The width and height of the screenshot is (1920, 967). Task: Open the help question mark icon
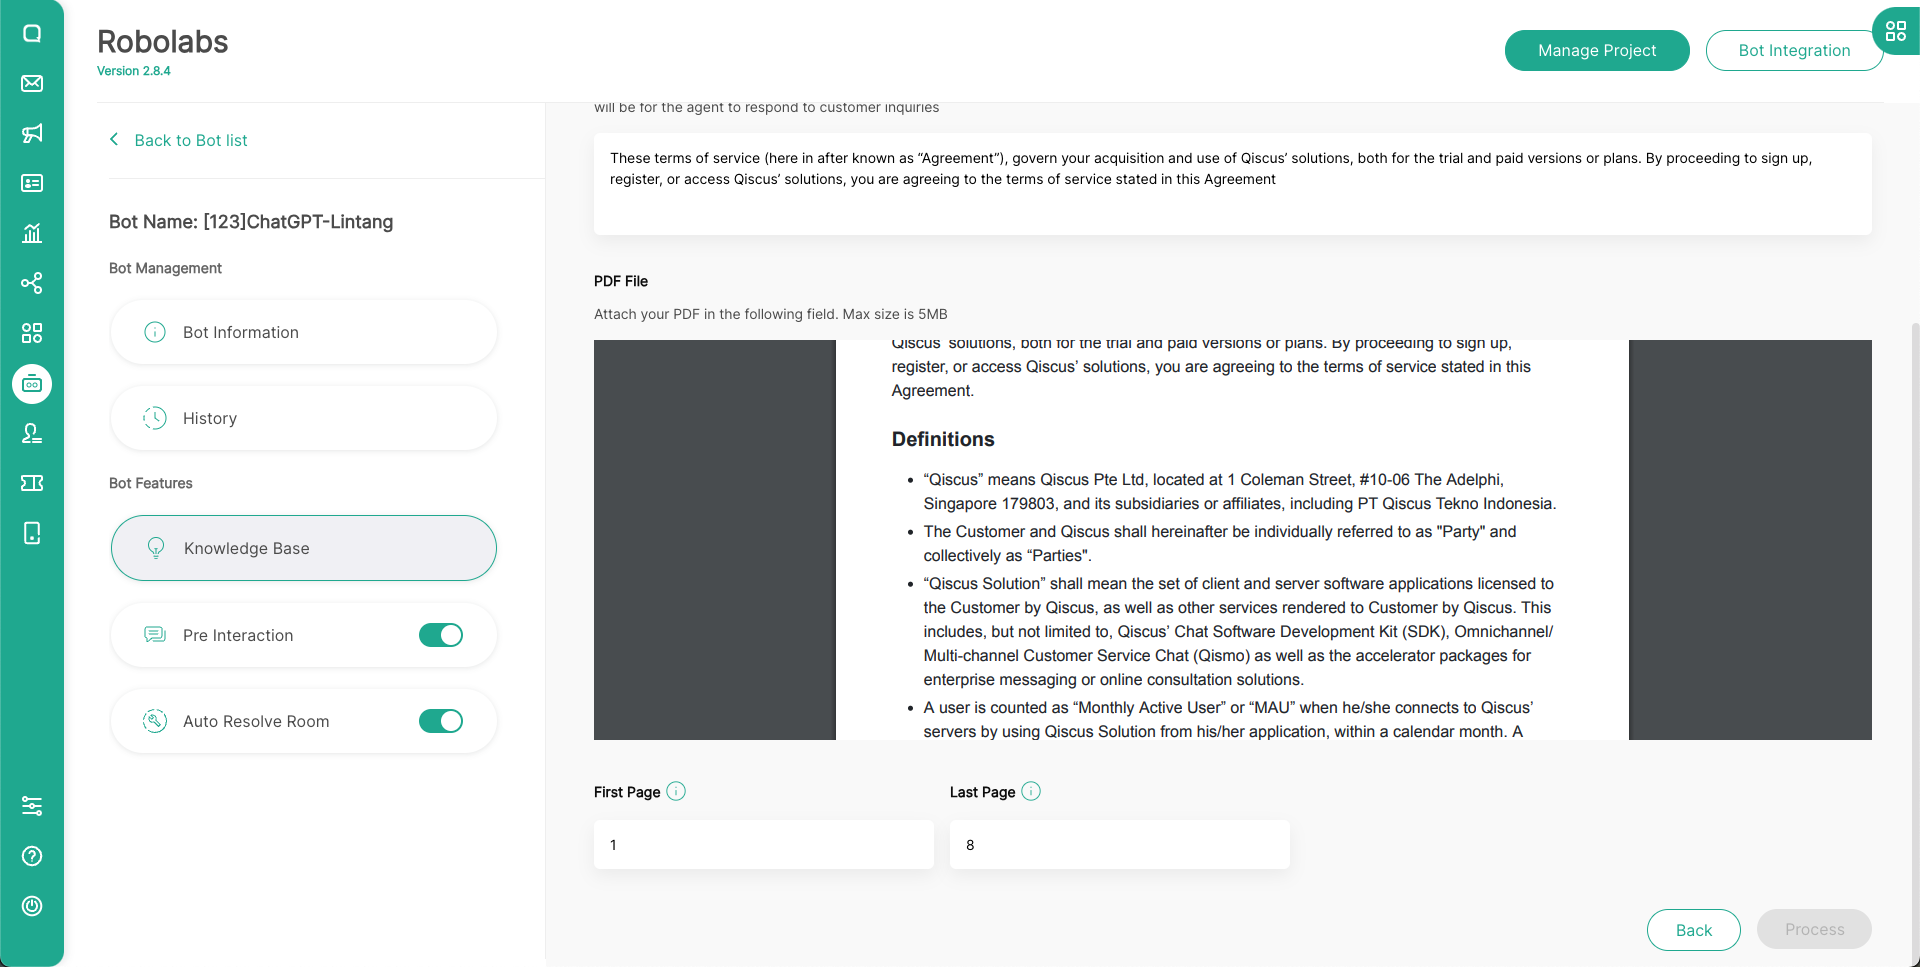(x=32, y=856)
